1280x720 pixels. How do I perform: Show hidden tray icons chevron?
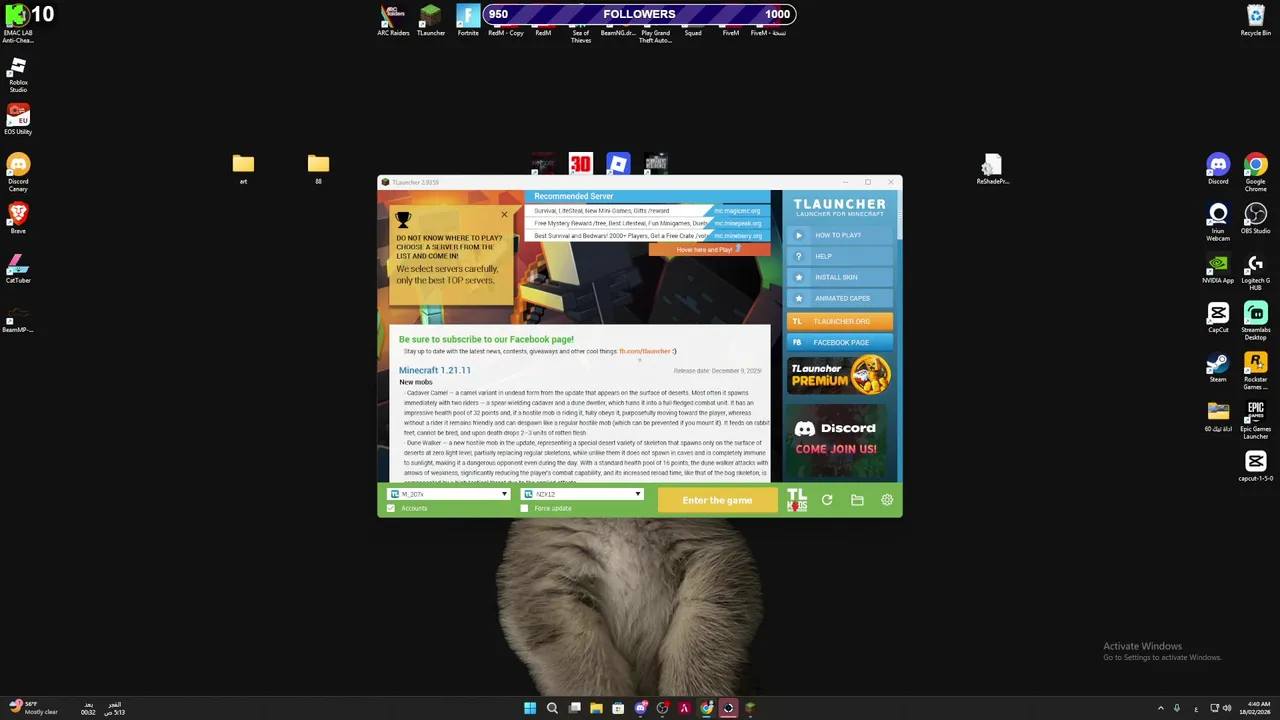tap(1160, 708)
